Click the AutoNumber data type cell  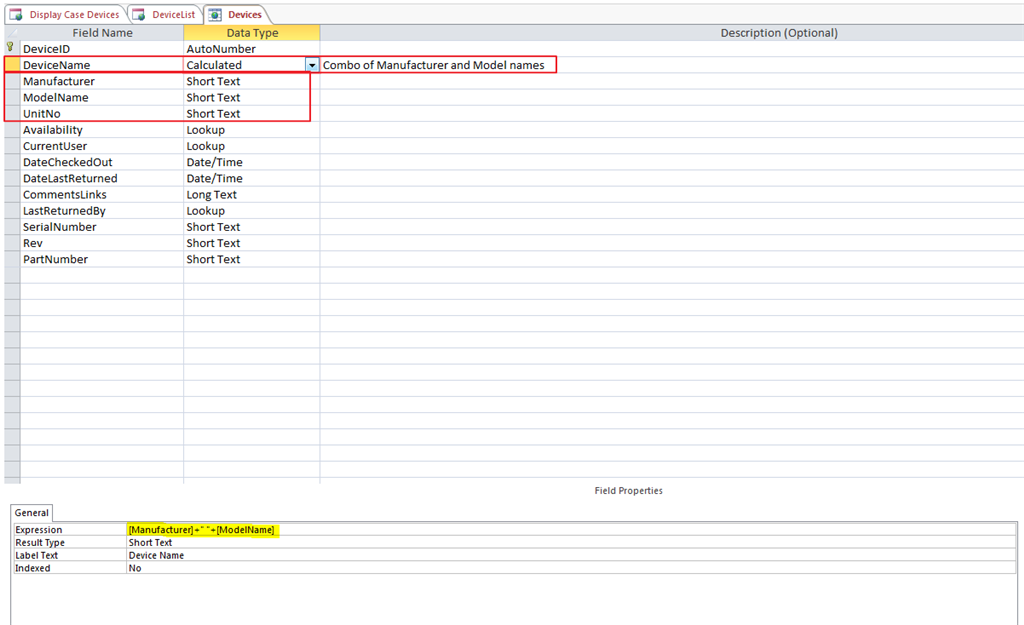[x=251, y=49]
